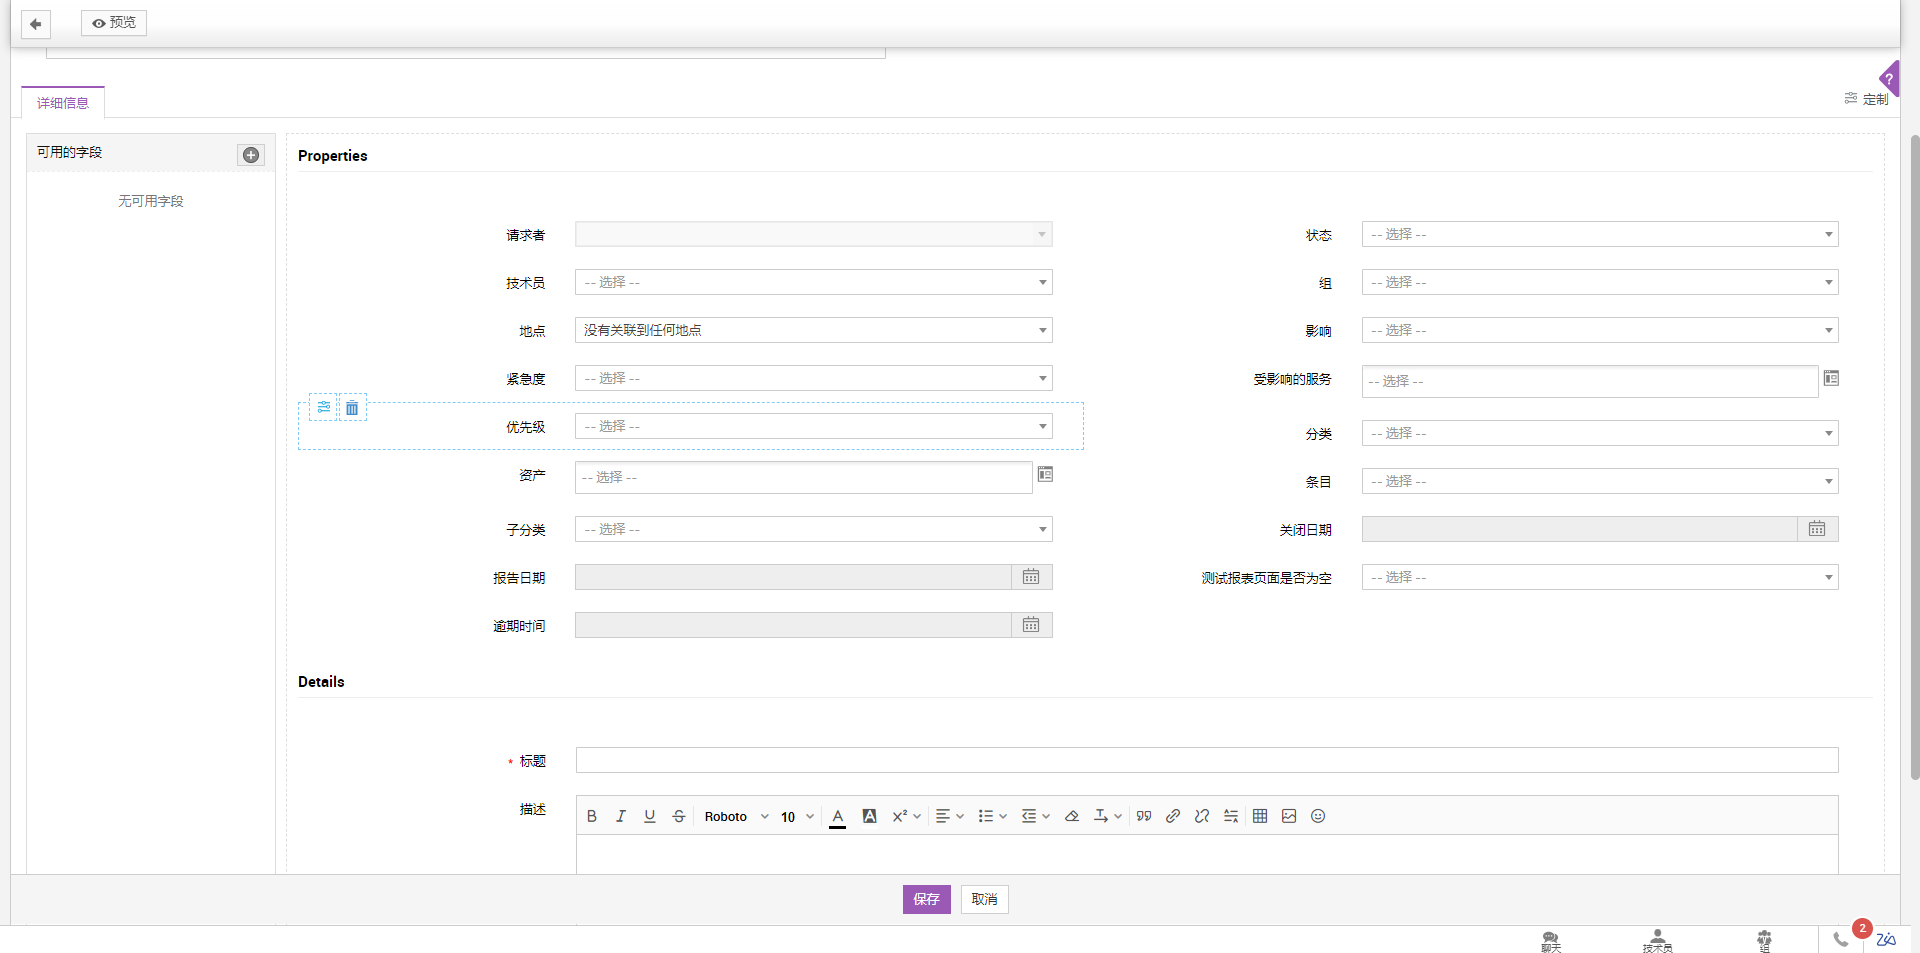Image resolution: width=1920 pixels, height=953 pixels.
Task: Toggle strikethrough formatting
Action: [679, 816]
